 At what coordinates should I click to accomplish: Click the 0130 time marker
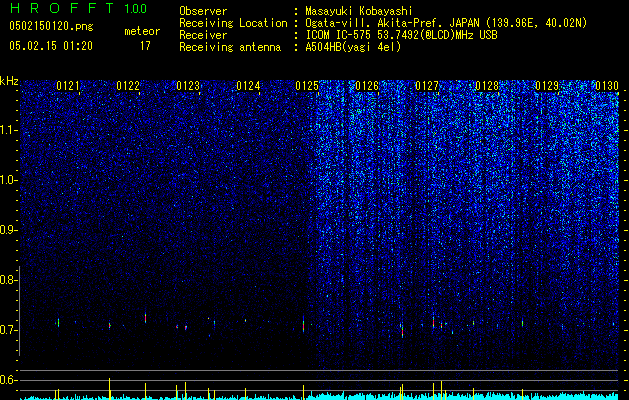607,86
